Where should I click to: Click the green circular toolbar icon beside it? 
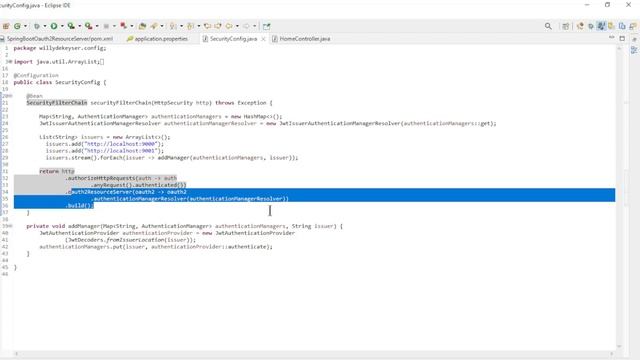(17, 26)
